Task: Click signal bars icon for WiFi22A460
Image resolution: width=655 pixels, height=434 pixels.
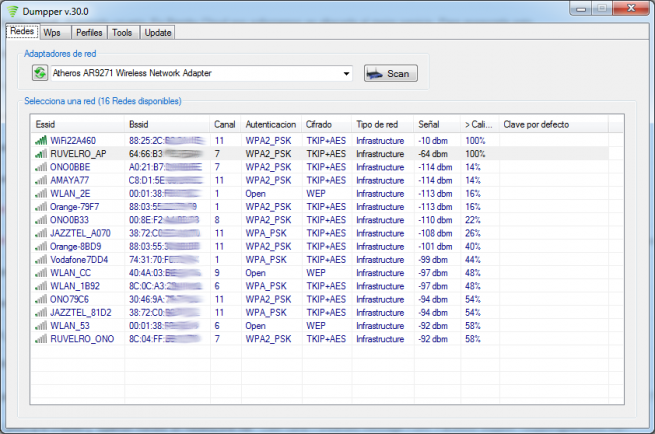Action: coord(41,141)
